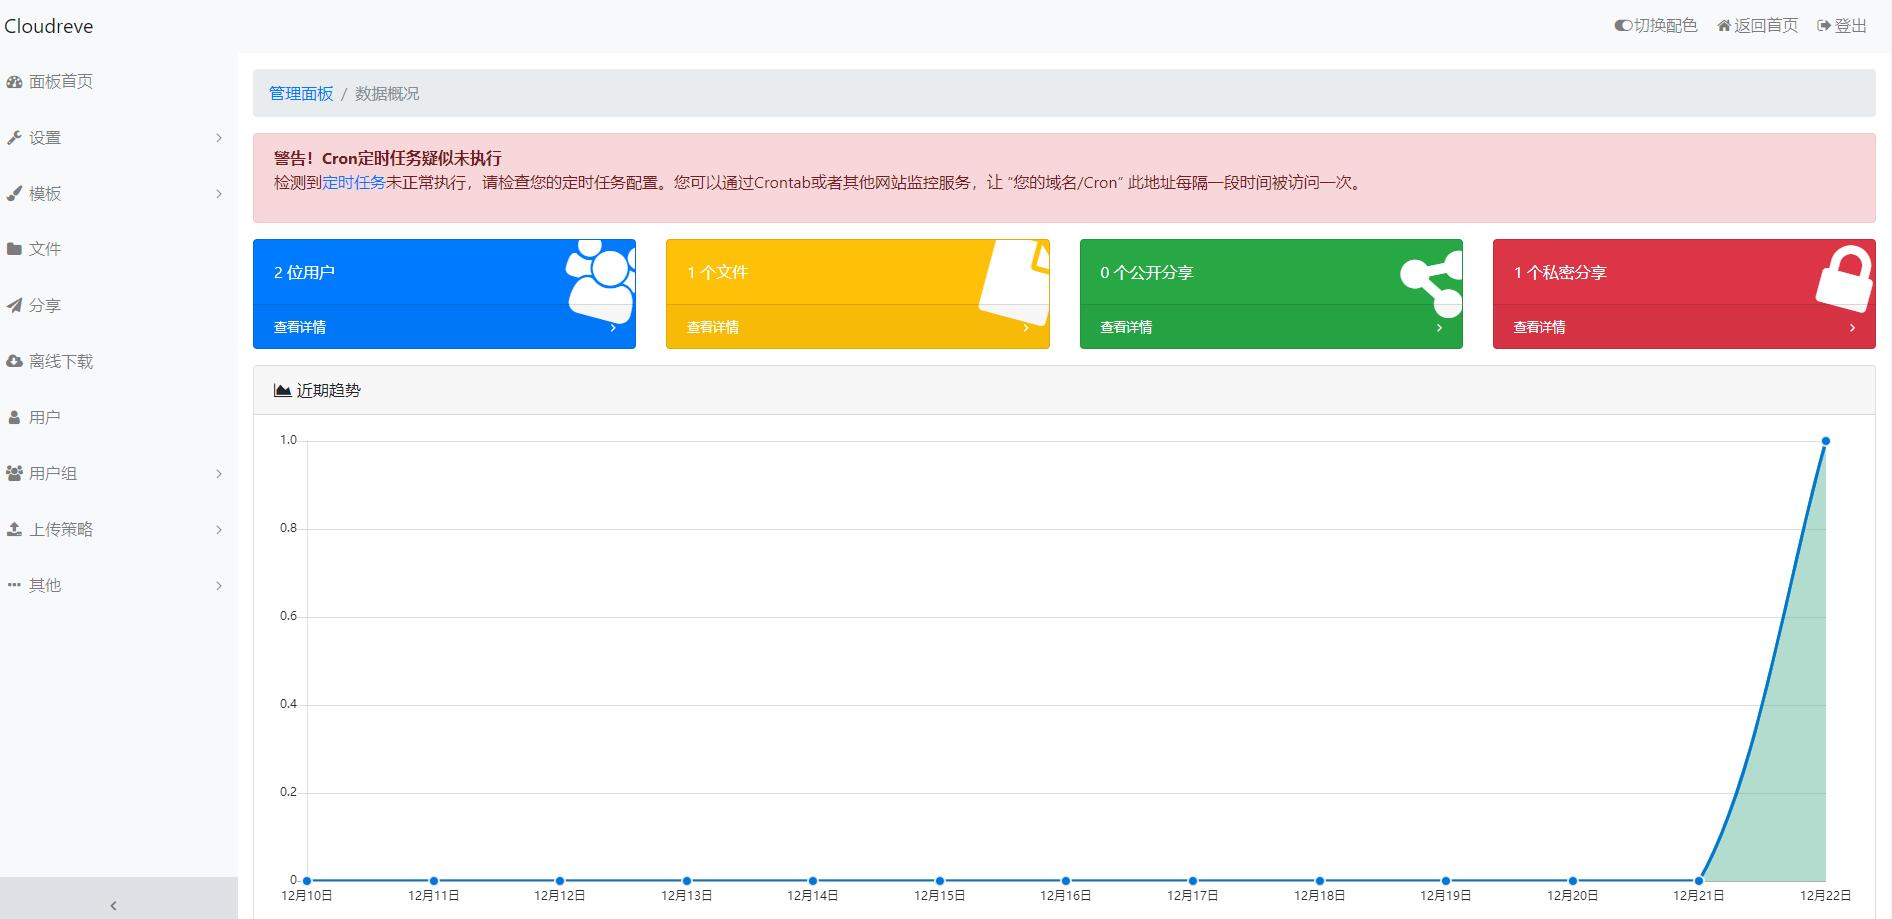Open the 文件 folder icon
Image resolution: width=1892 pixels, height=919 pixels.
(x=14, y=248)
